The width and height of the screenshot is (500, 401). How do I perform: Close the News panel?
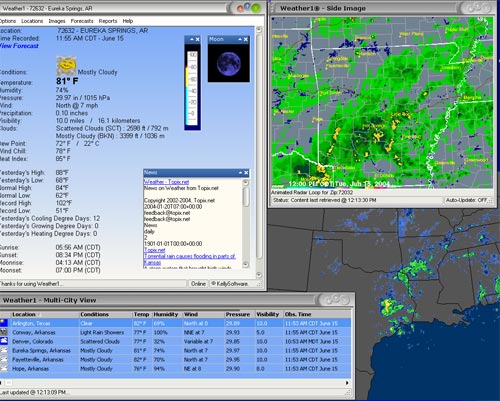[x=246, y=173]
